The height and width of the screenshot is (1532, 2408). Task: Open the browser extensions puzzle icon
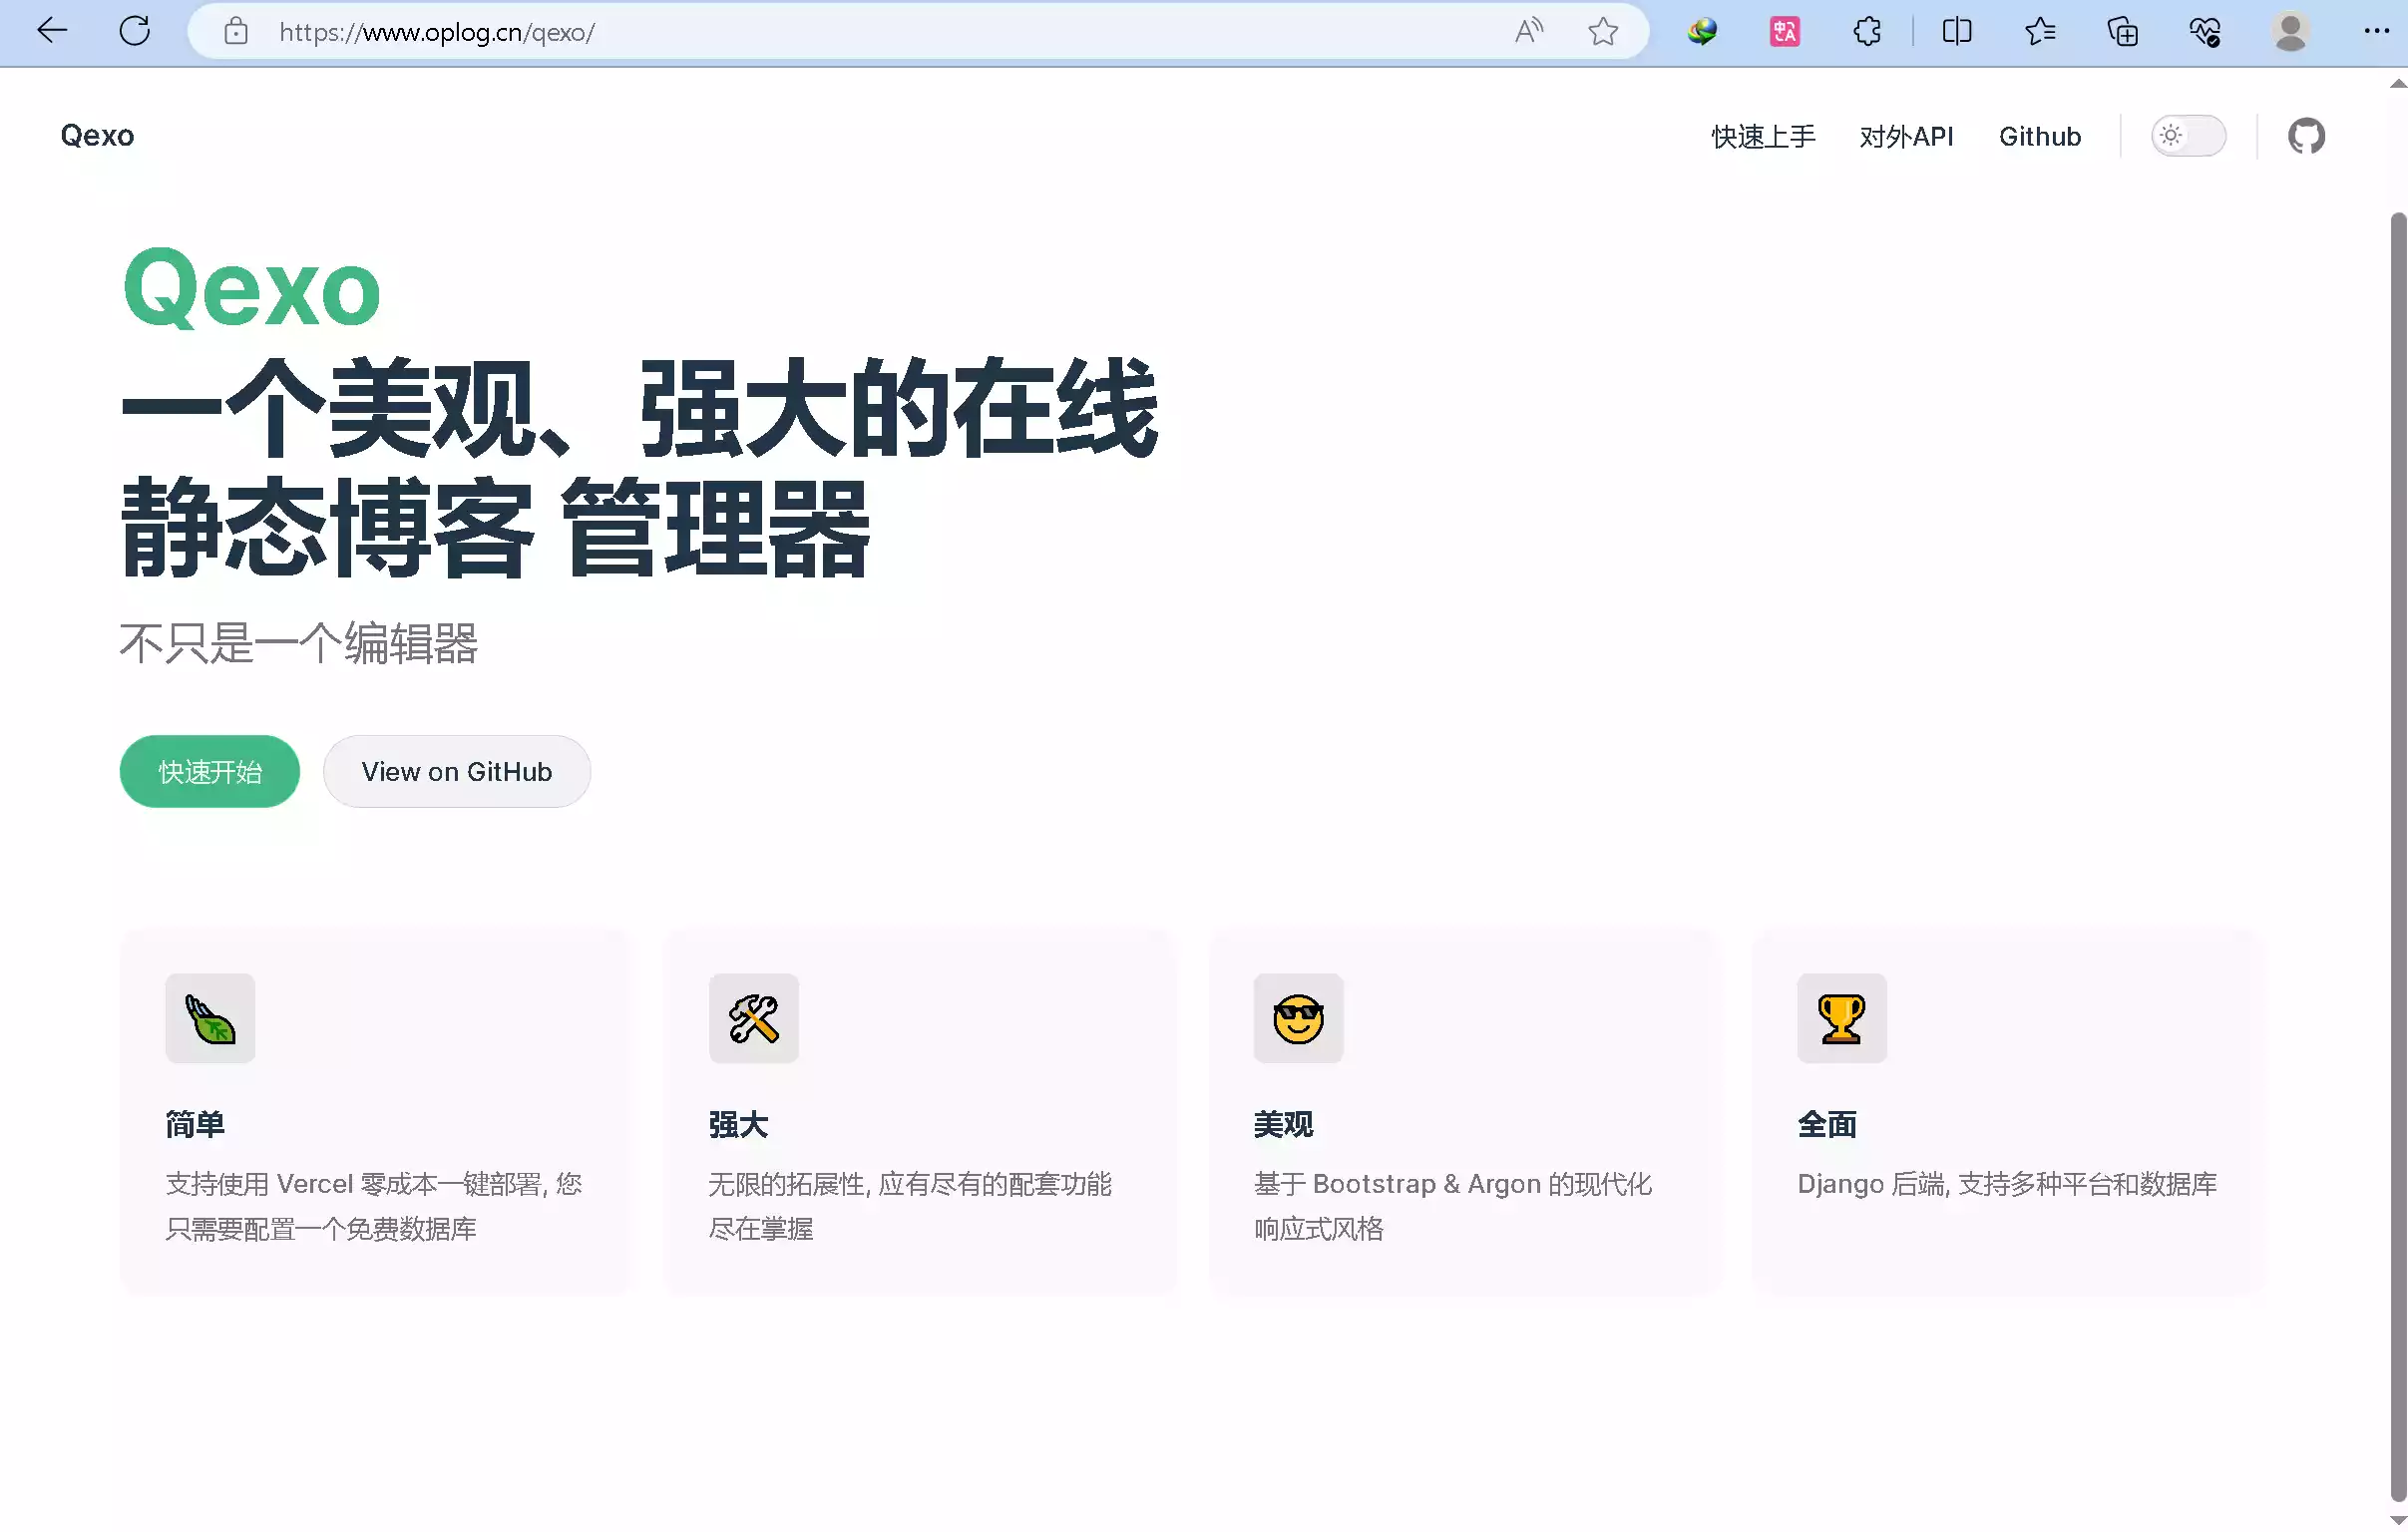coord(1866,31)
